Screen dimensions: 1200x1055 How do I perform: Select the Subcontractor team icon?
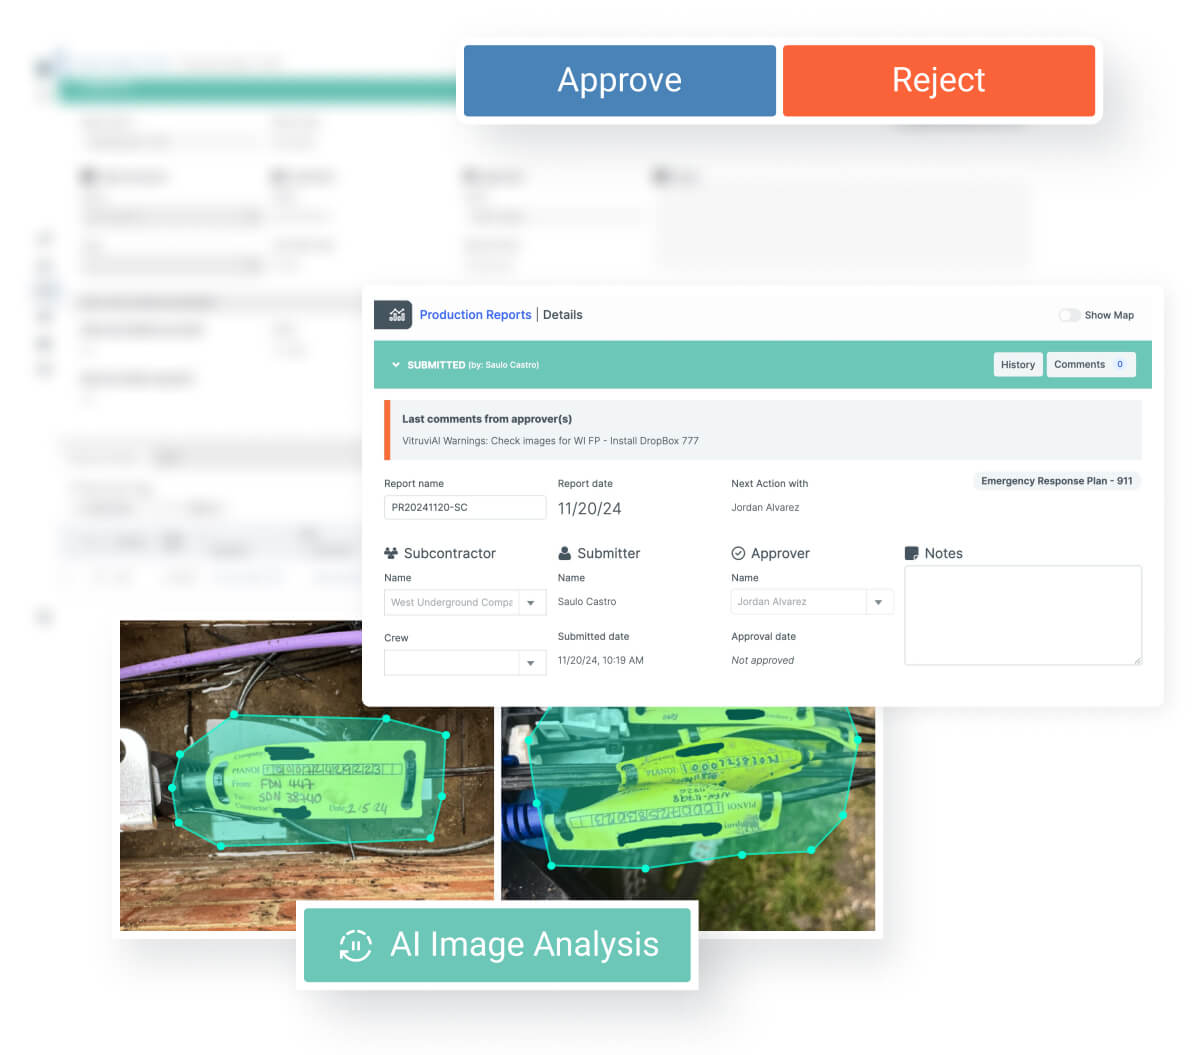[389, 553]
